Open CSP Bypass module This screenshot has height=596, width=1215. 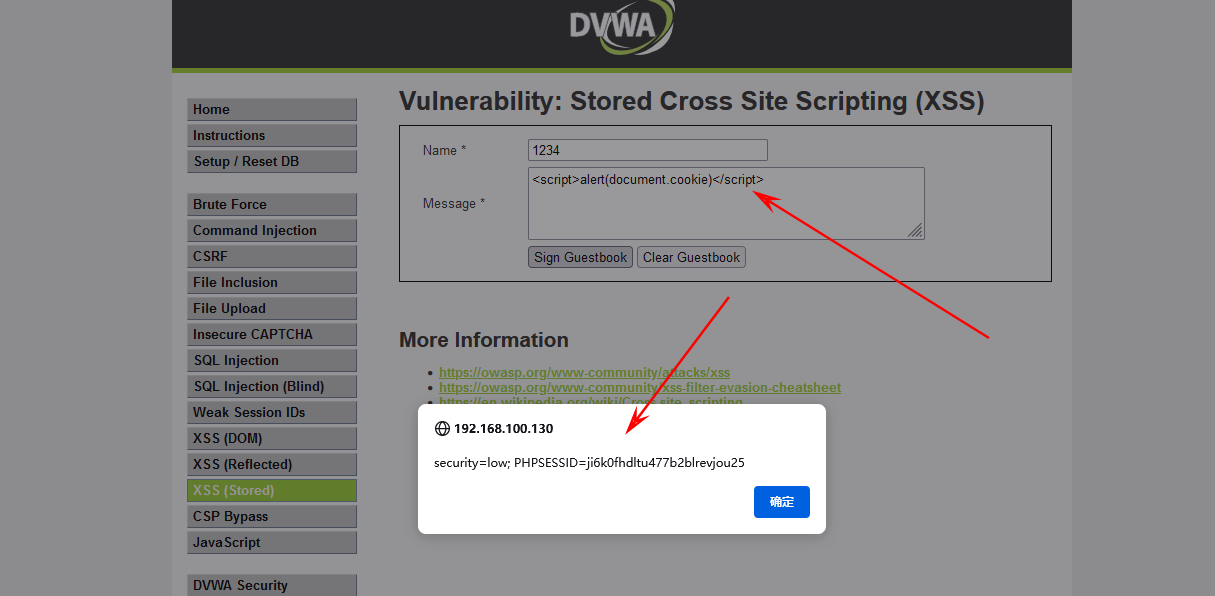(x=272, y=517)
